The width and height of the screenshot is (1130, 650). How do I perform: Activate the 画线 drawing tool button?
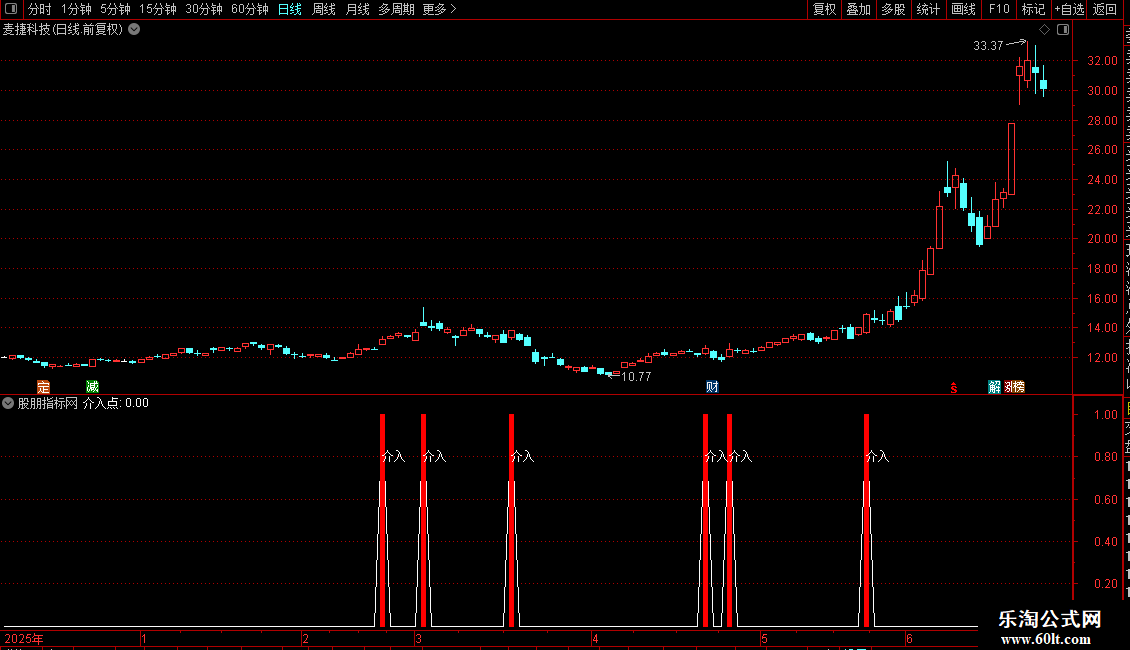tap(963, 9)
